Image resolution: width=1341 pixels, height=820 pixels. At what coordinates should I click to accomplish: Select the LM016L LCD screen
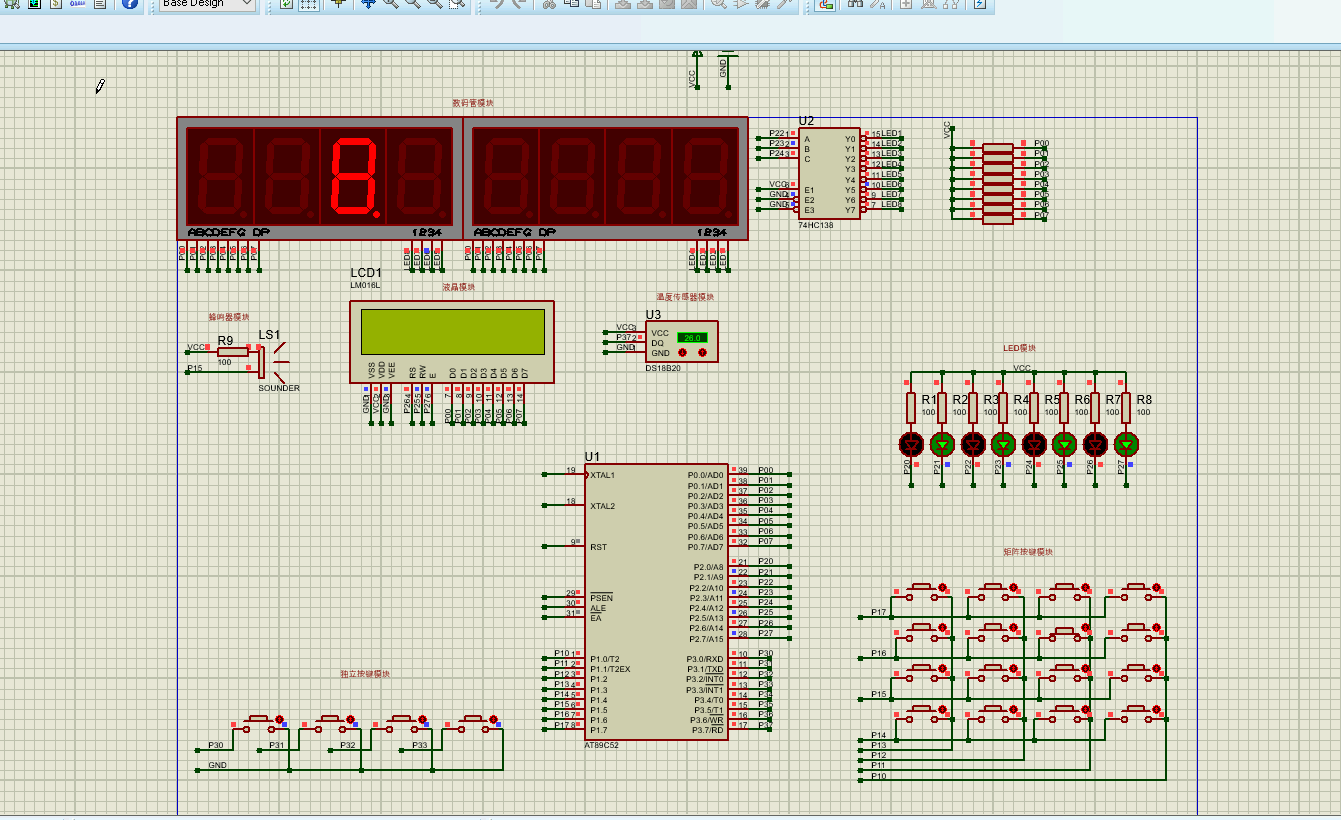pos(451,341)
